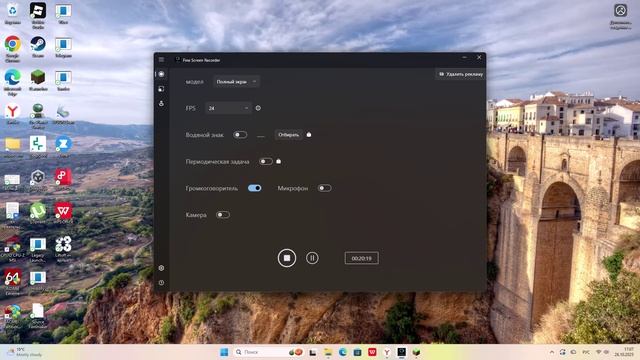The width and height of the screenshot is (640, 360).
Task: Open File Explorer from the taskbar
Action: point(328,352)
